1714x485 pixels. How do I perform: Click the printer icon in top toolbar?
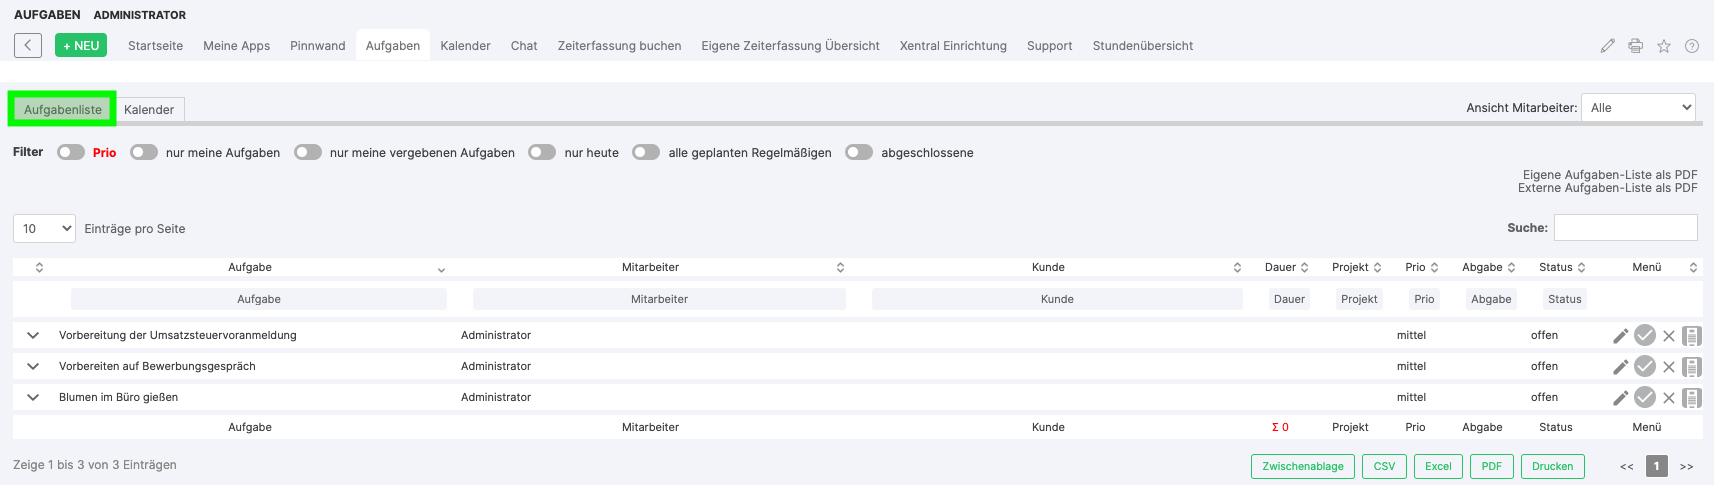pos(1635,46)
